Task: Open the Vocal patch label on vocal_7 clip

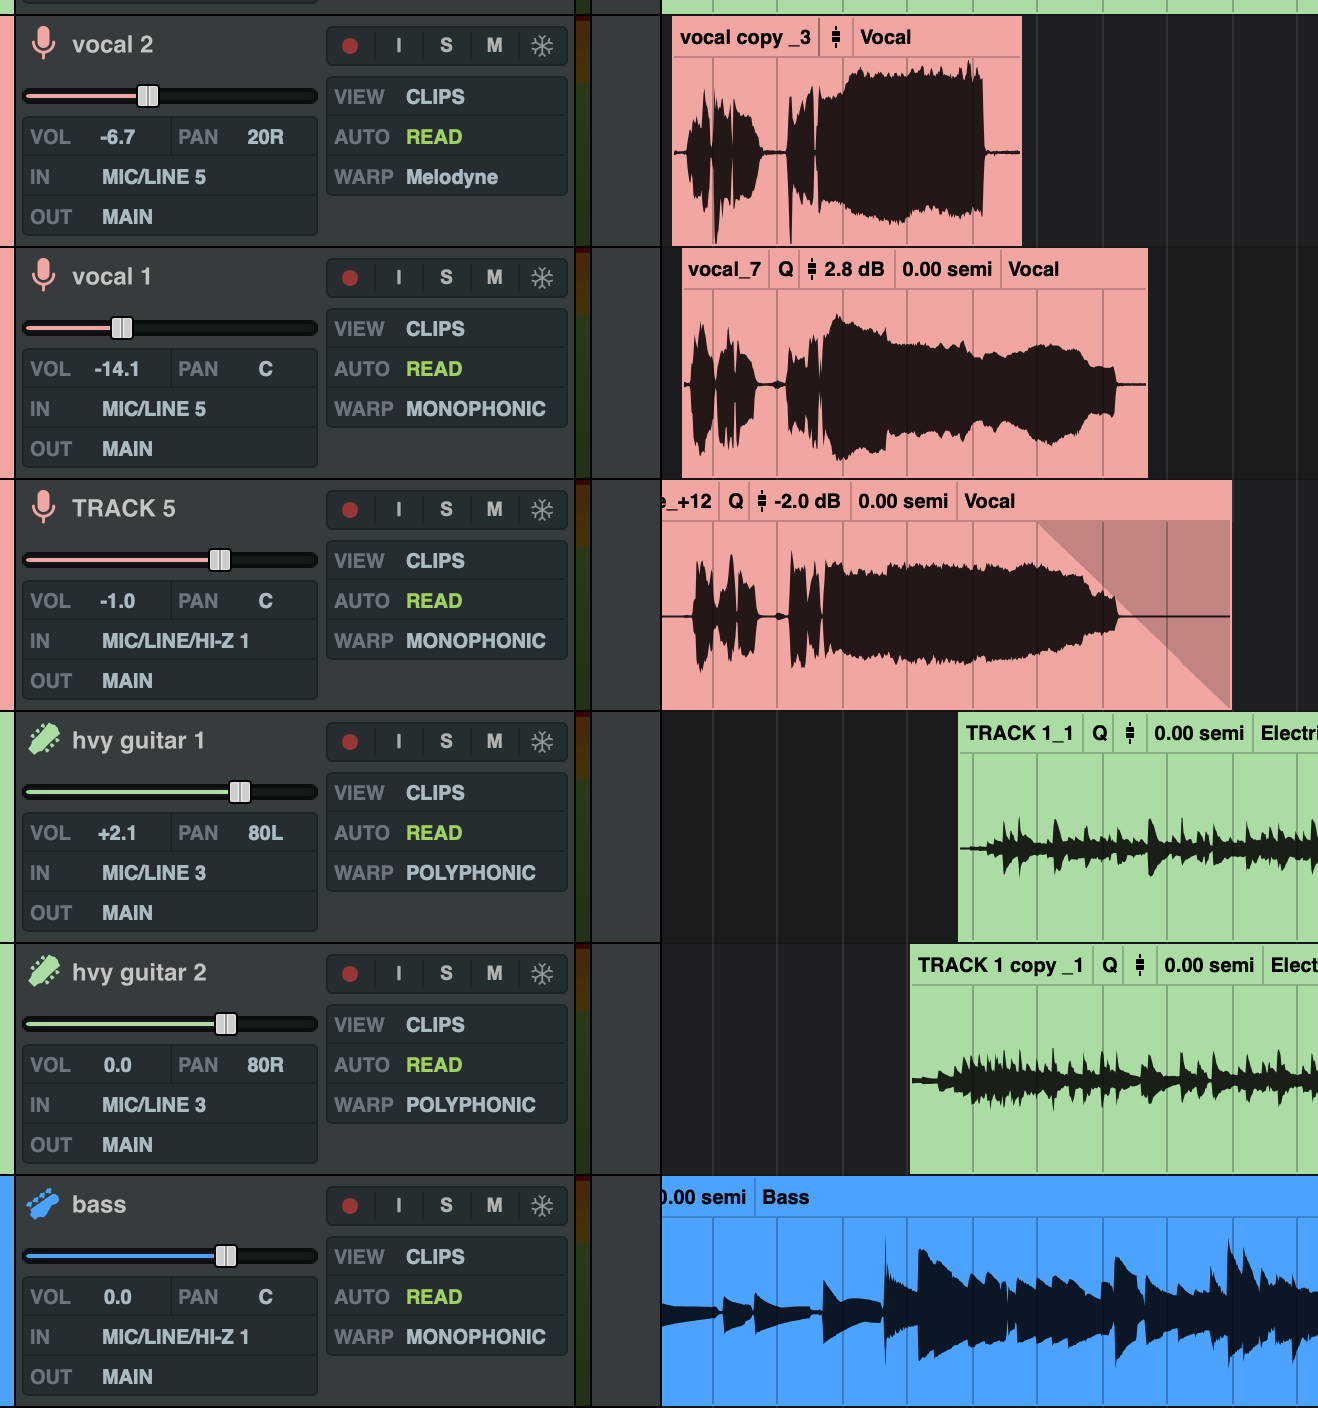Action: click(1034, 268)
